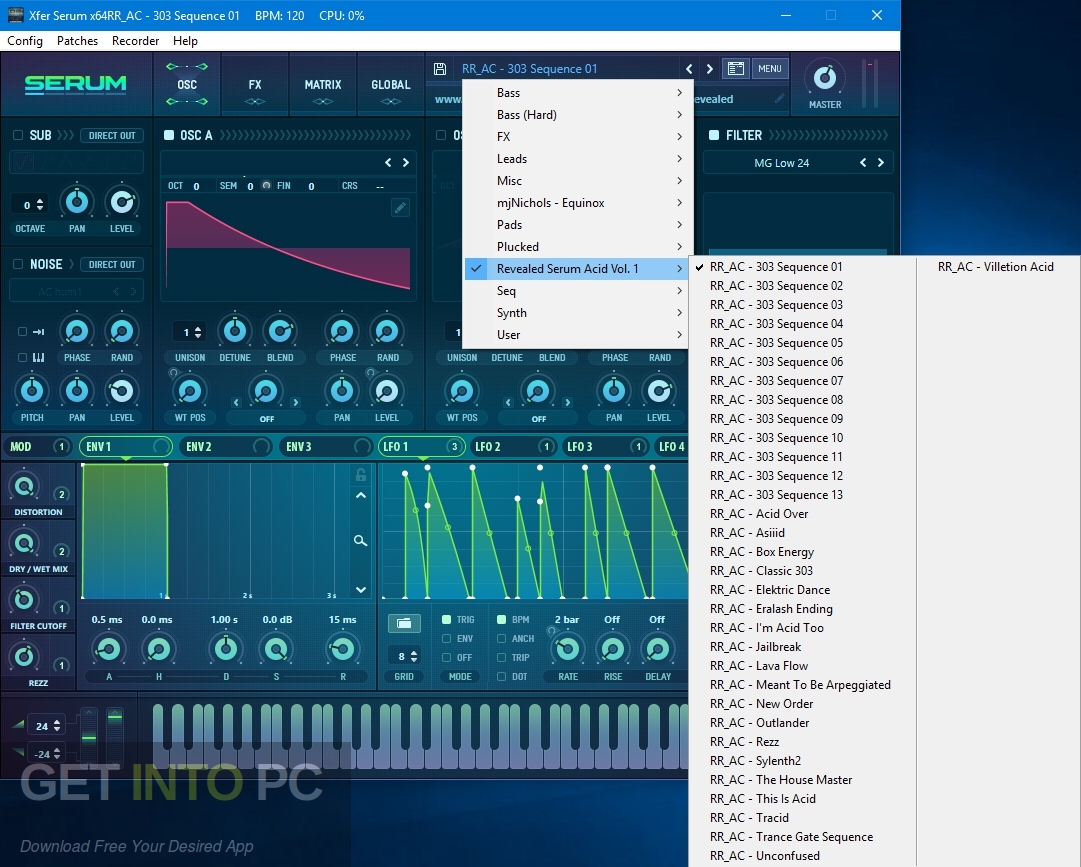Click NOISE DIRECT OUT button
The height and width of the screenshot is (867, 1081).
[112, 264]
